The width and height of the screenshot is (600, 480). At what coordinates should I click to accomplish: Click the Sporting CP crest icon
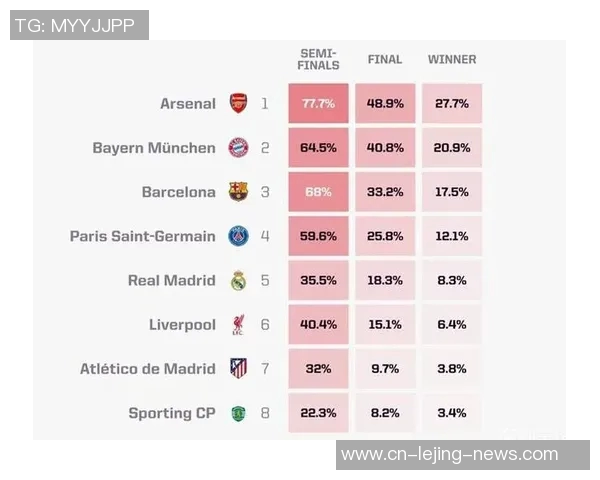pos(238,413)
